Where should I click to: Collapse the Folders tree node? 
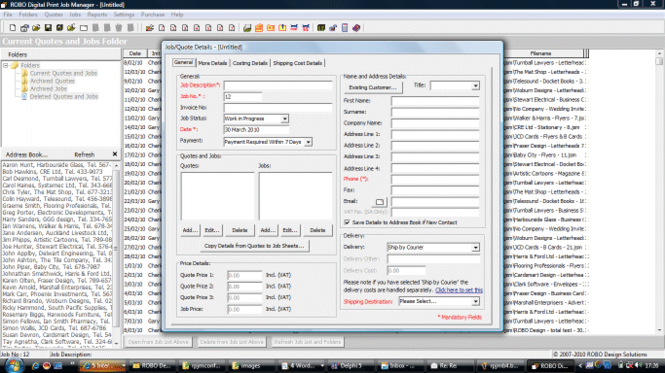(6, 65)
